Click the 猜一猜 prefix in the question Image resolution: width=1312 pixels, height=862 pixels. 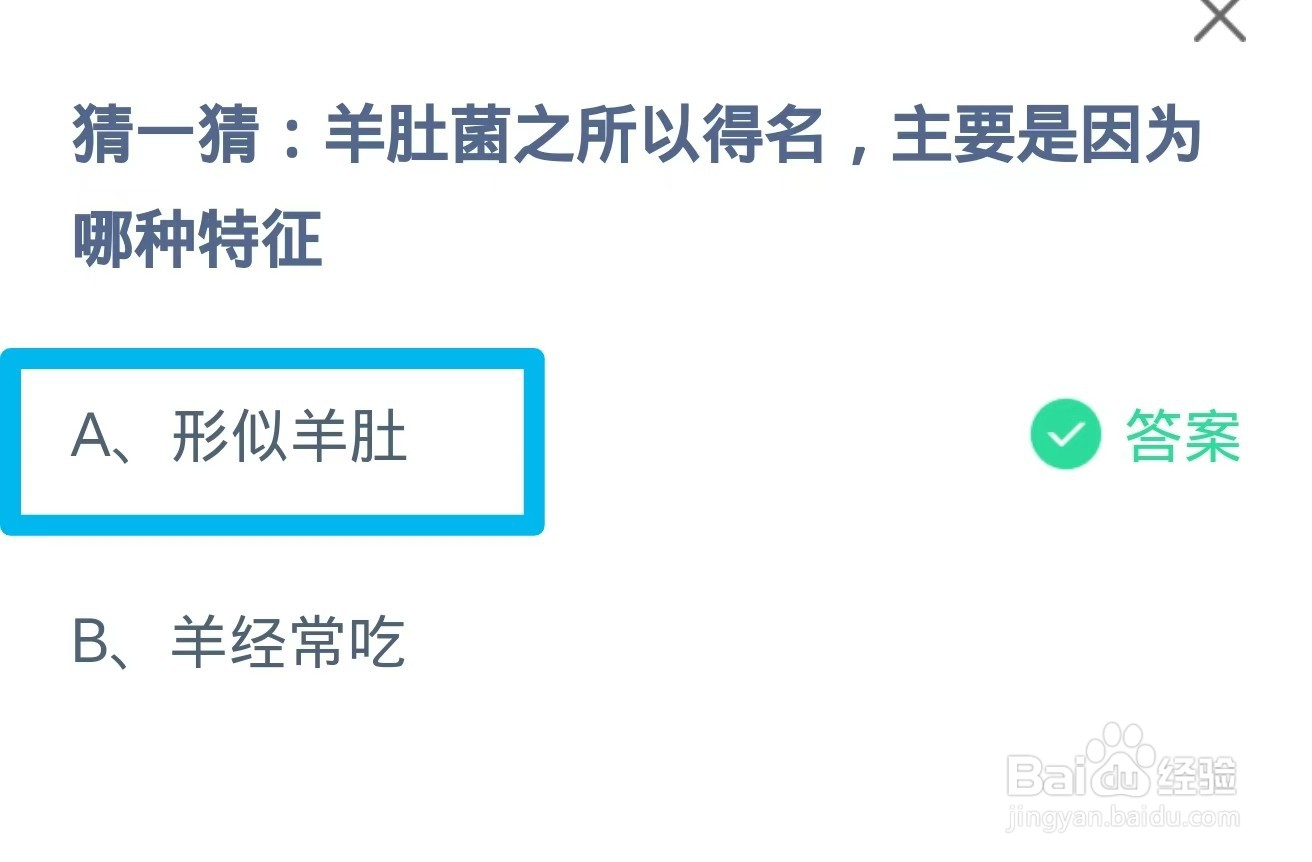point(166,139)
